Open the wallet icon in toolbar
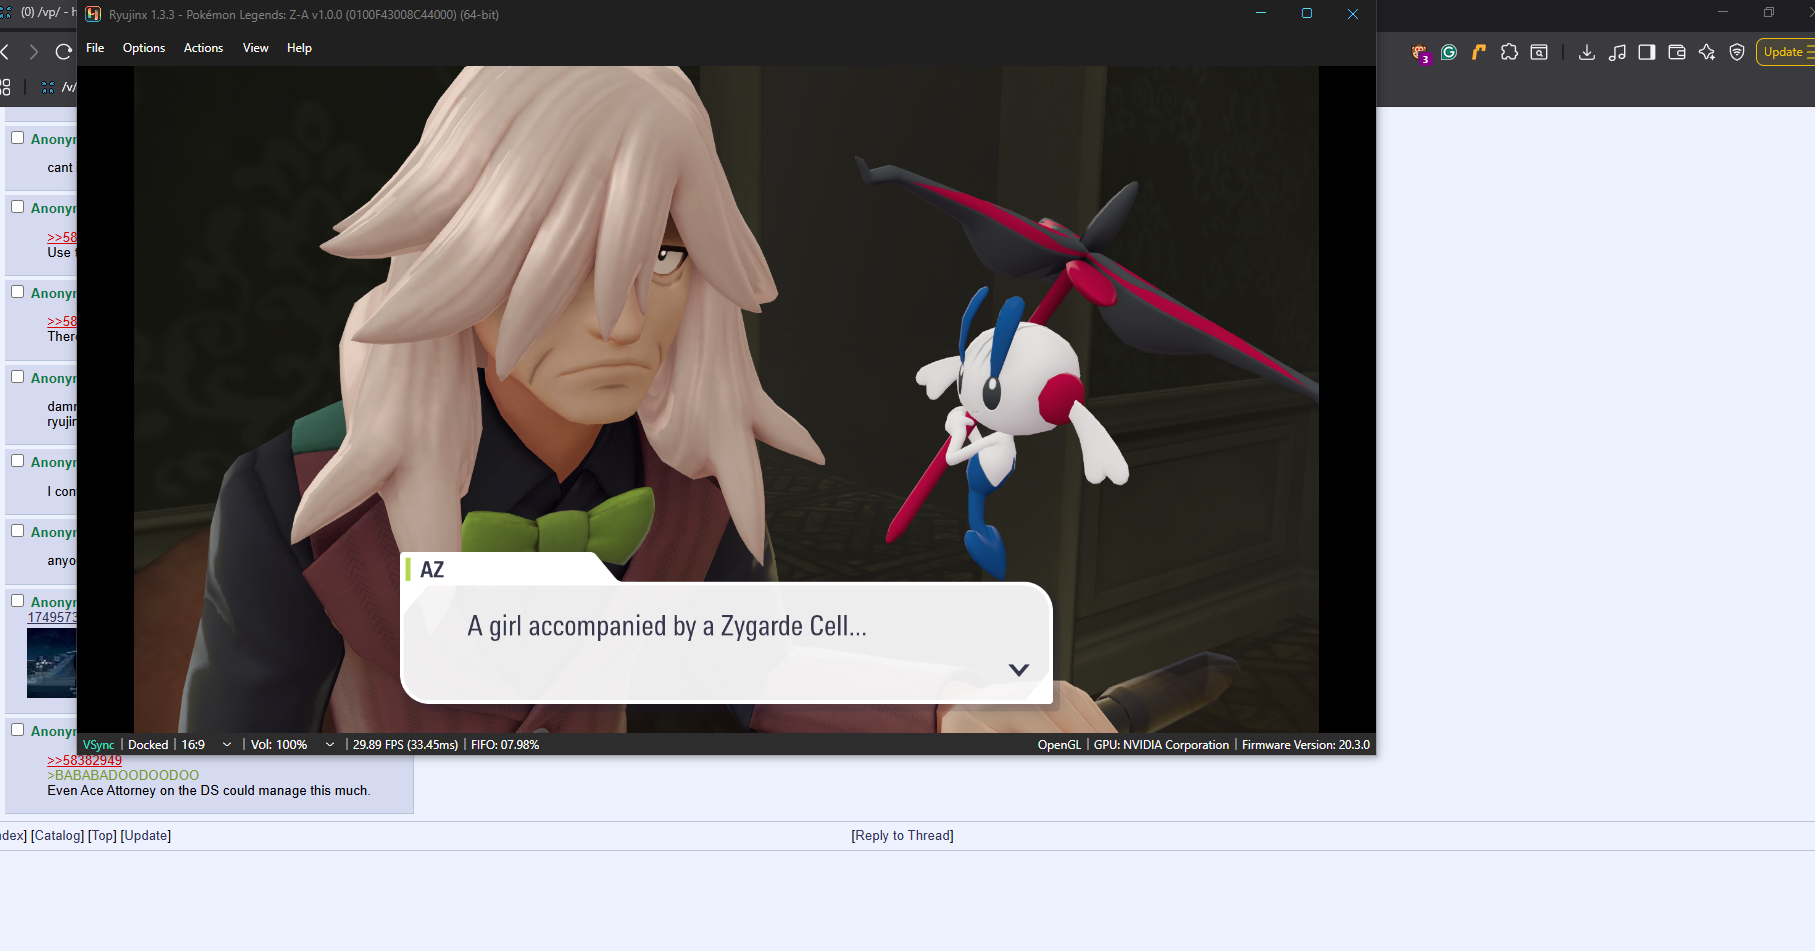Image resolution: width=1815 pixels, height=951 pixels. tap(1677, 52)
